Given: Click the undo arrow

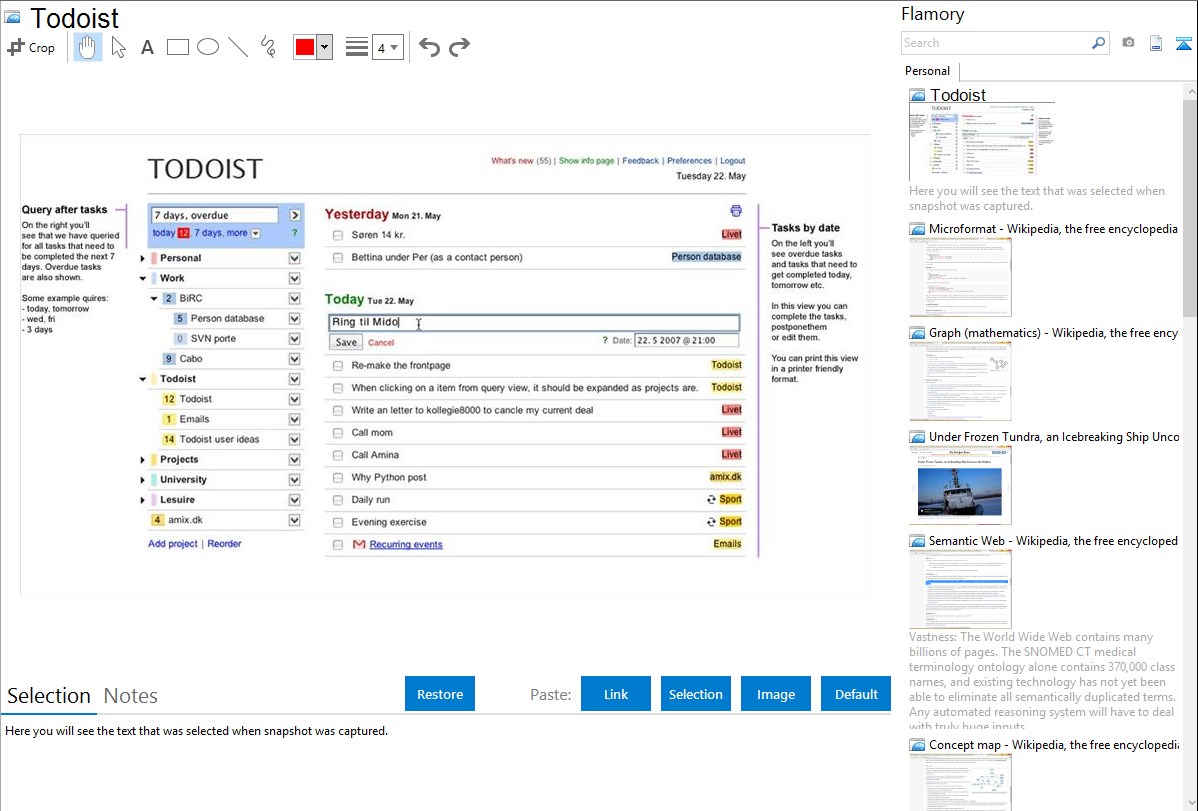Looking at the screenshot, I should (x=429, y=47).
